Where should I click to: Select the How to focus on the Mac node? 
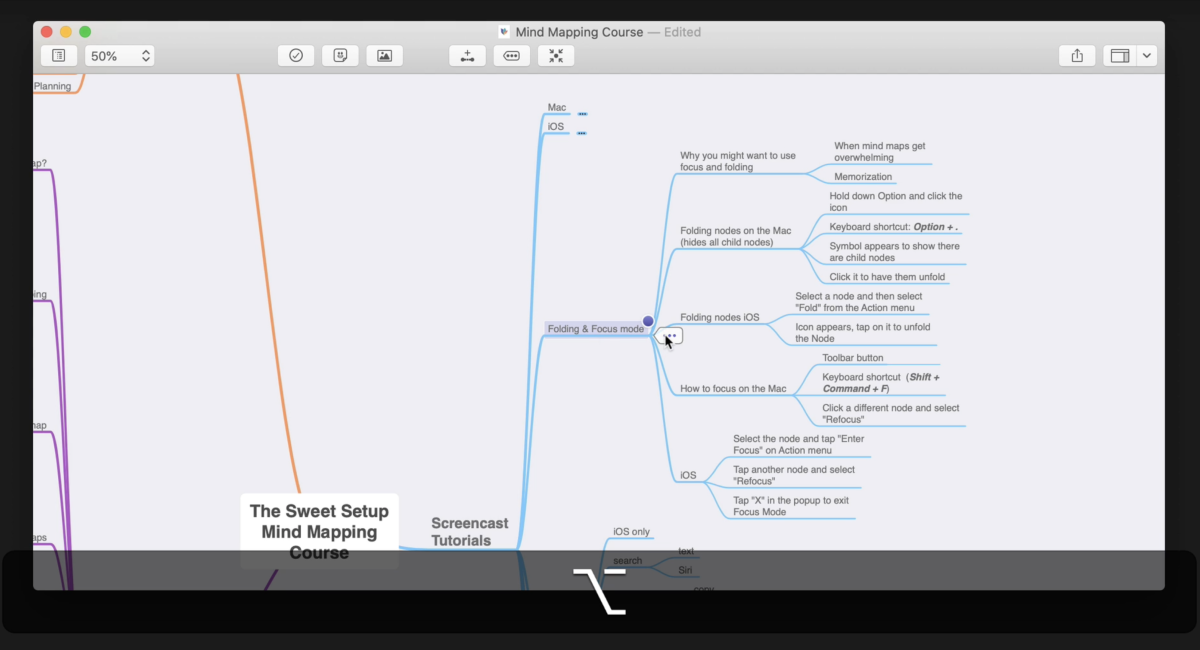pos(733,388)
